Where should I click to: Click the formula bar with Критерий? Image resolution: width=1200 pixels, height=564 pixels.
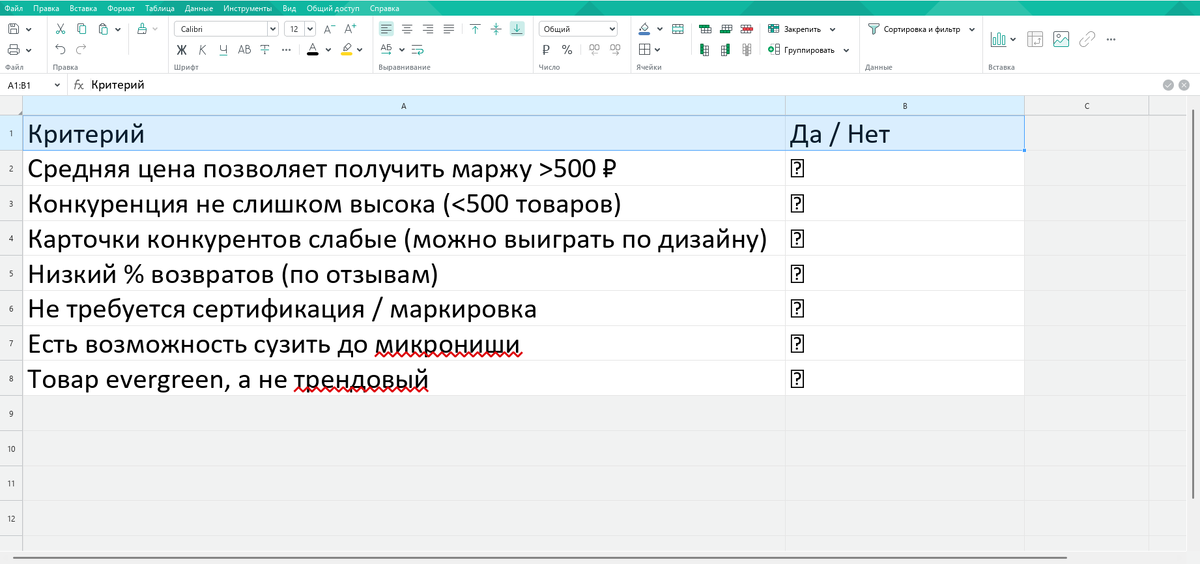(x=620, y=86)
